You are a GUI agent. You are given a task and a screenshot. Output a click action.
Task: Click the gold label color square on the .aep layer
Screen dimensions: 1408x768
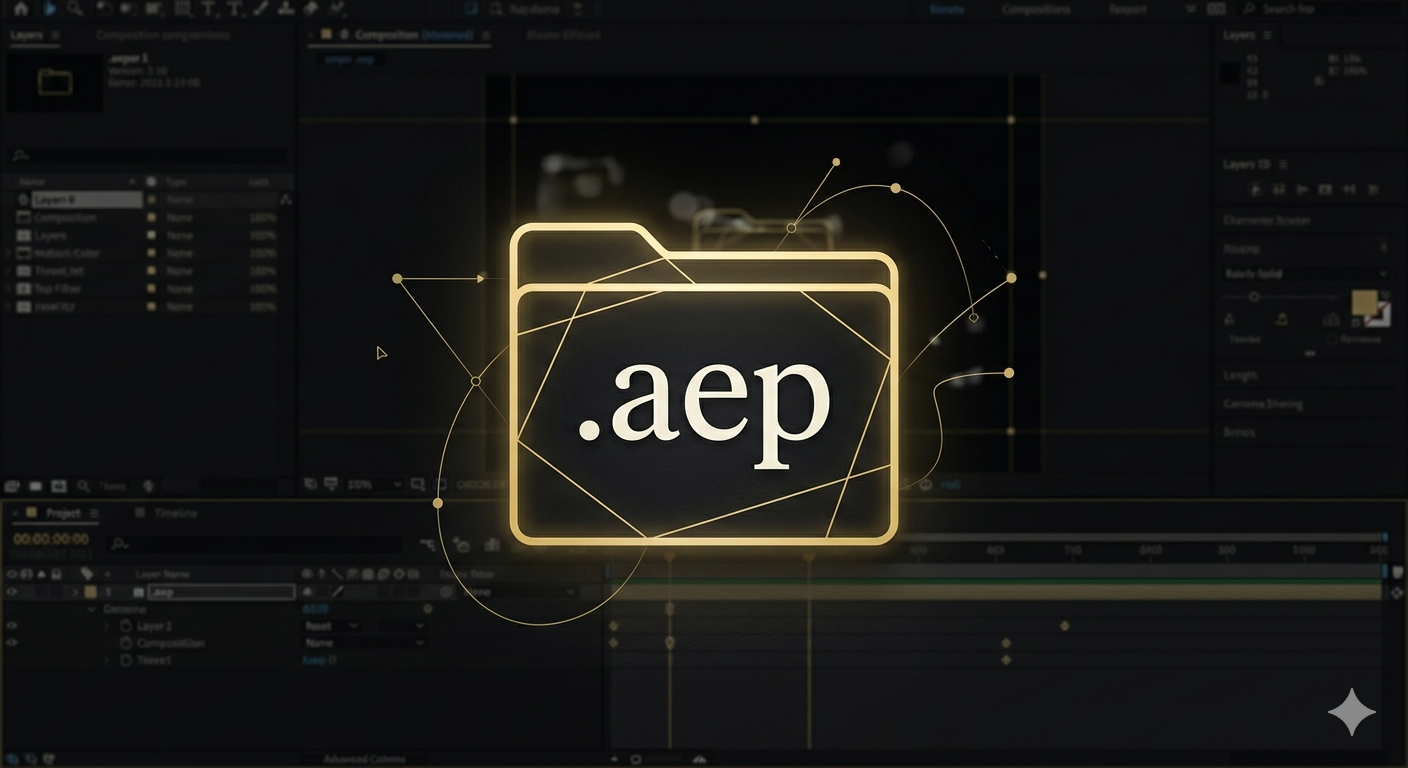91,592
